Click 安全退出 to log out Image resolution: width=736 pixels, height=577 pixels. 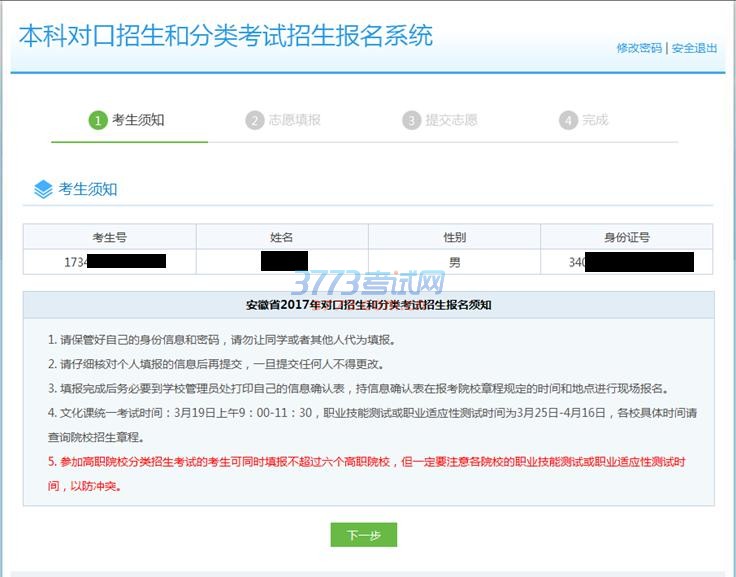pos(694,48)
